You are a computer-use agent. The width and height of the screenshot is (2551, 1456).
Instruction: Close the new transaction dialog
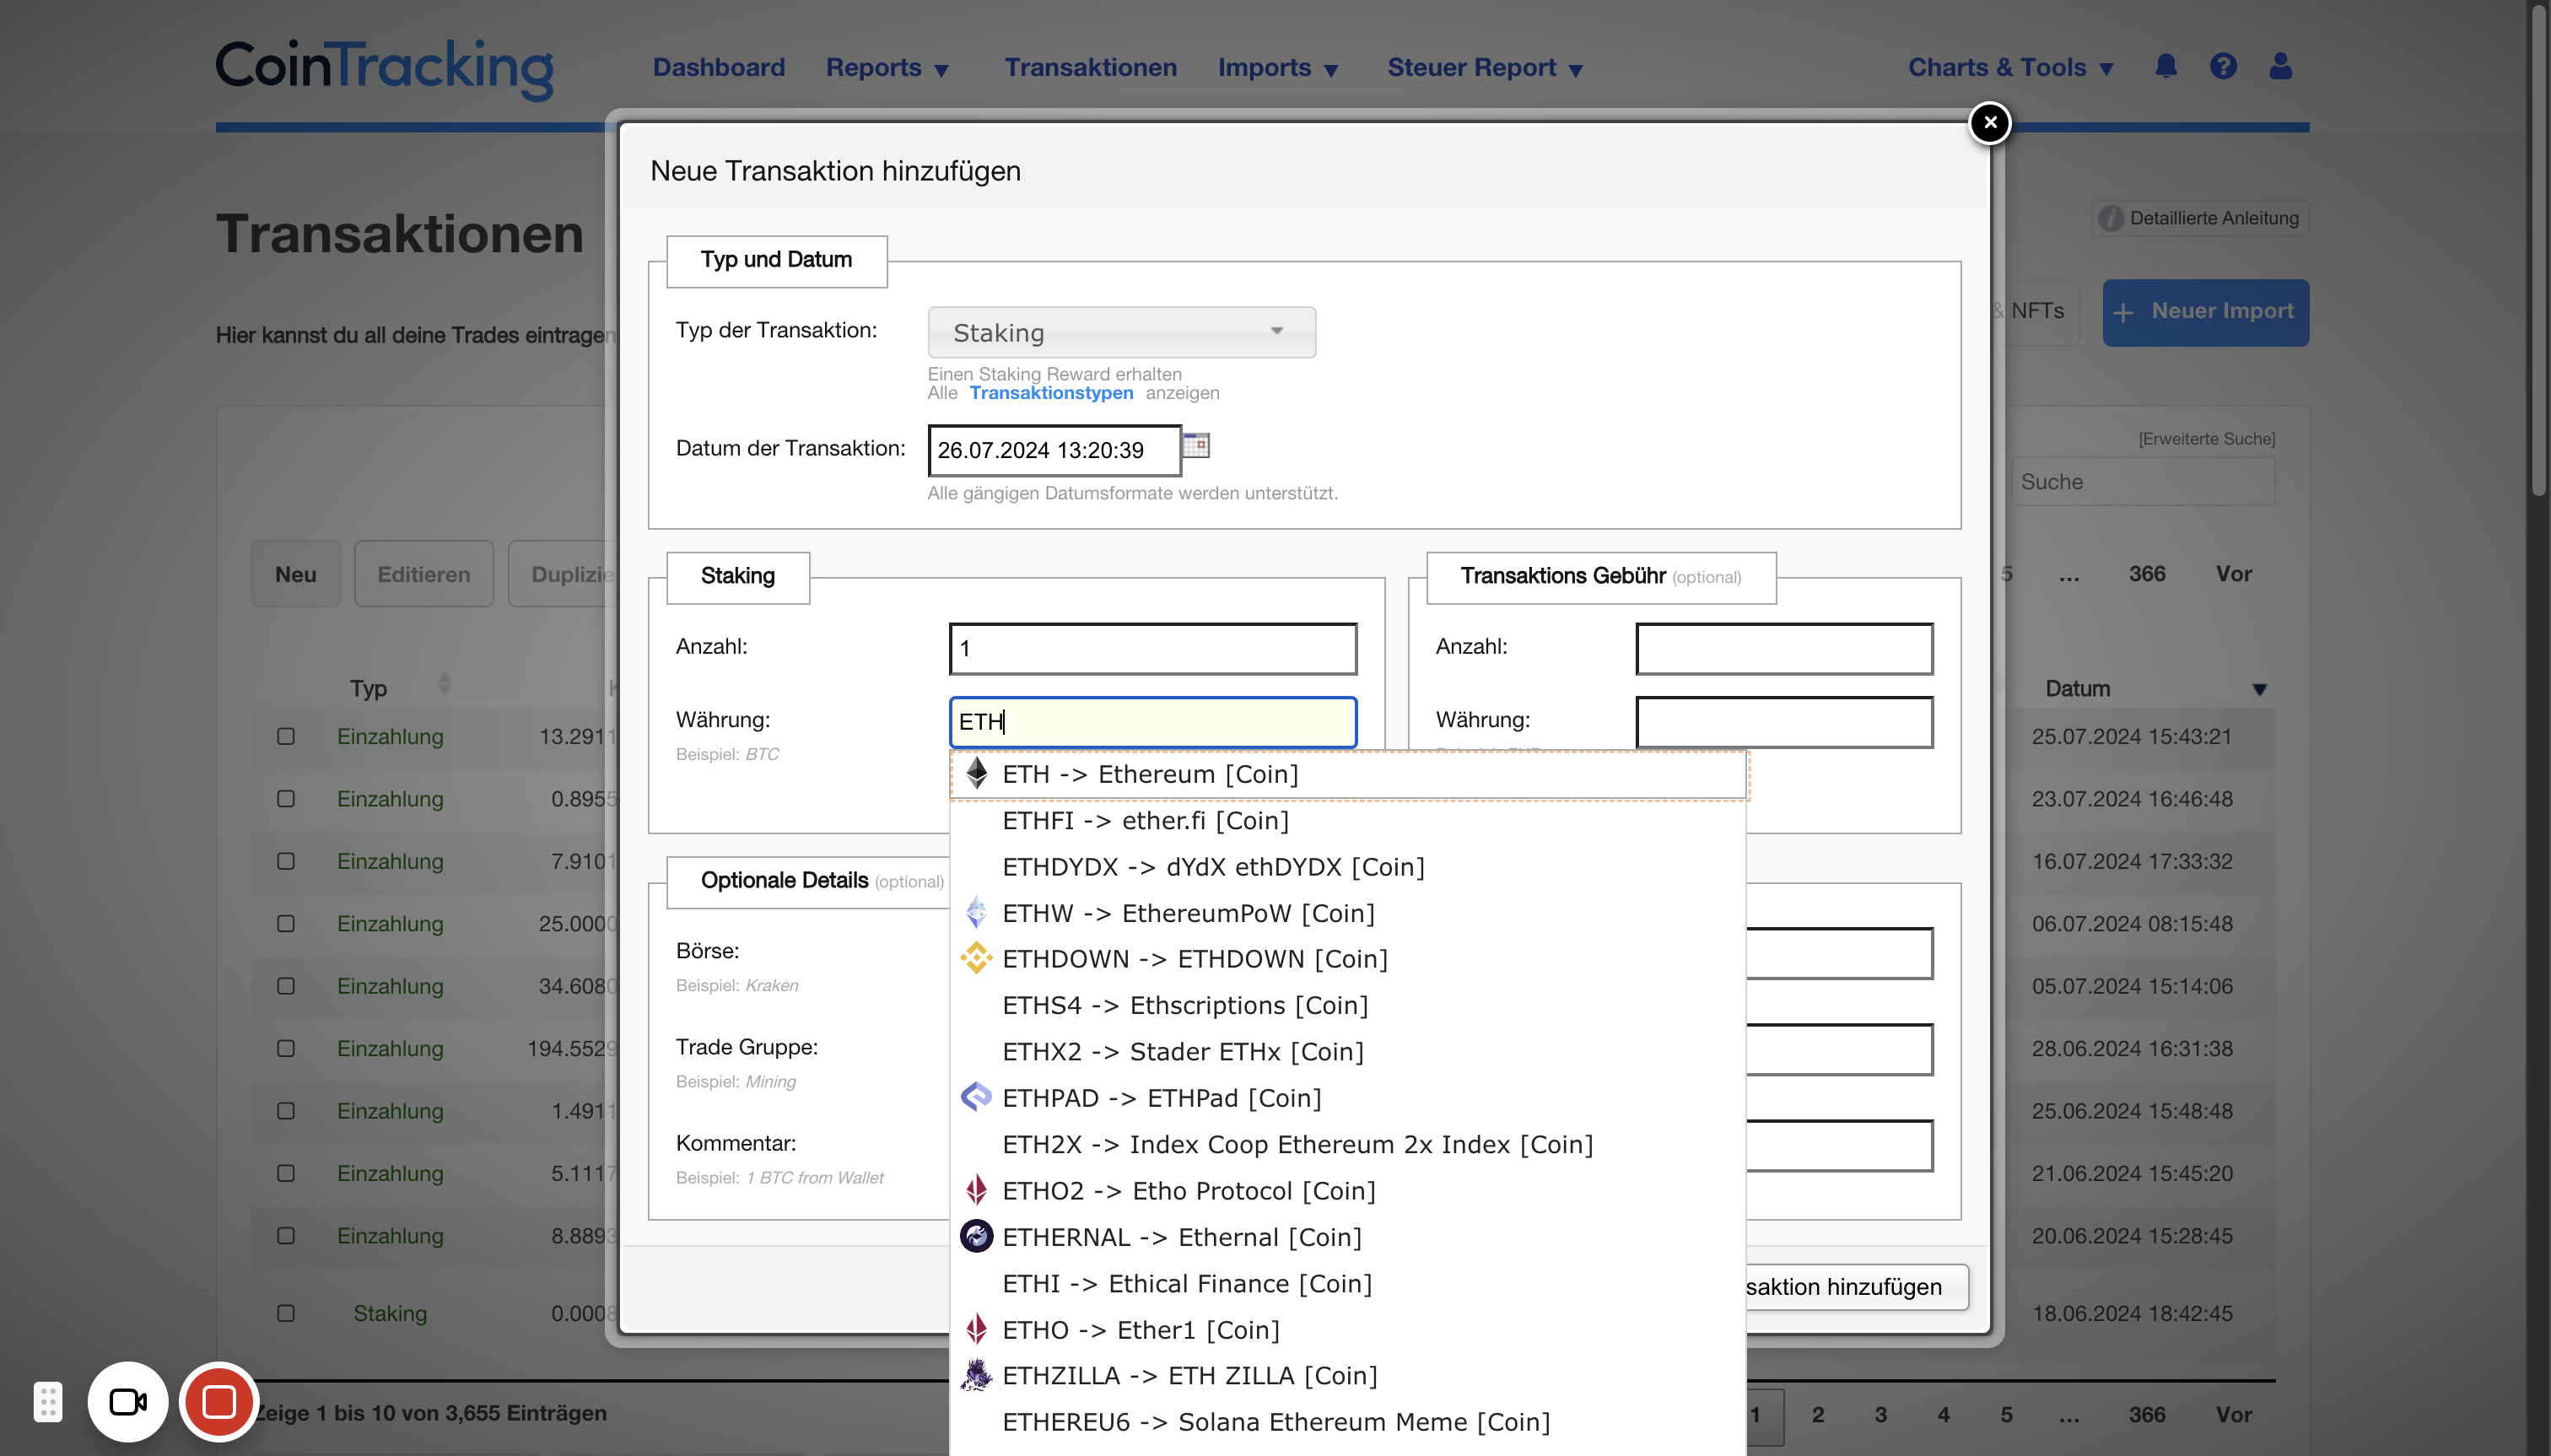[1990, 123]
